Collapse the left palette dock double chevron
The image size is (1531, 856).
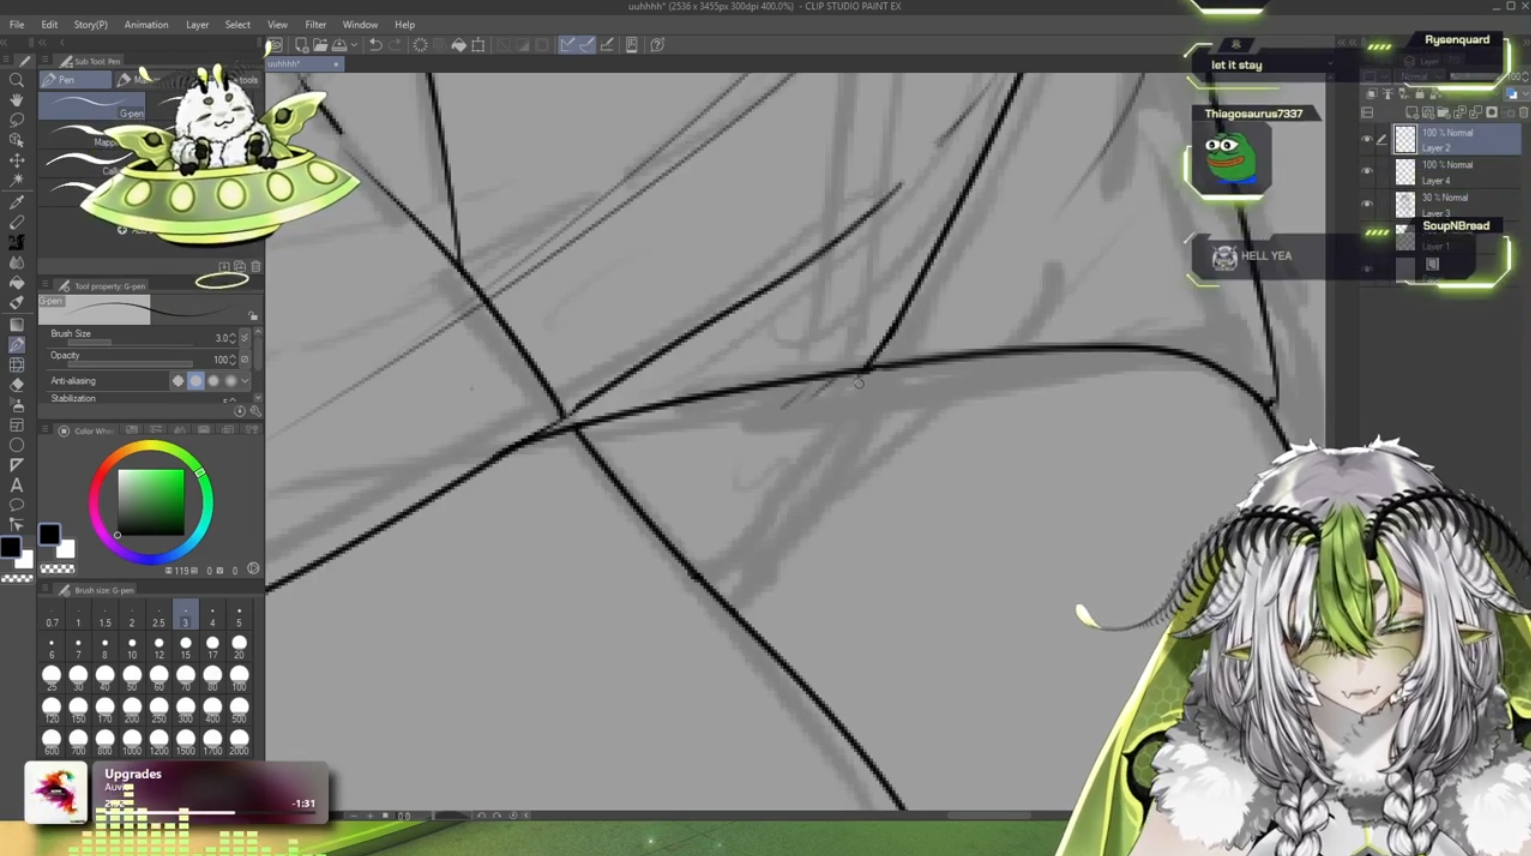[x=42, y=43]
